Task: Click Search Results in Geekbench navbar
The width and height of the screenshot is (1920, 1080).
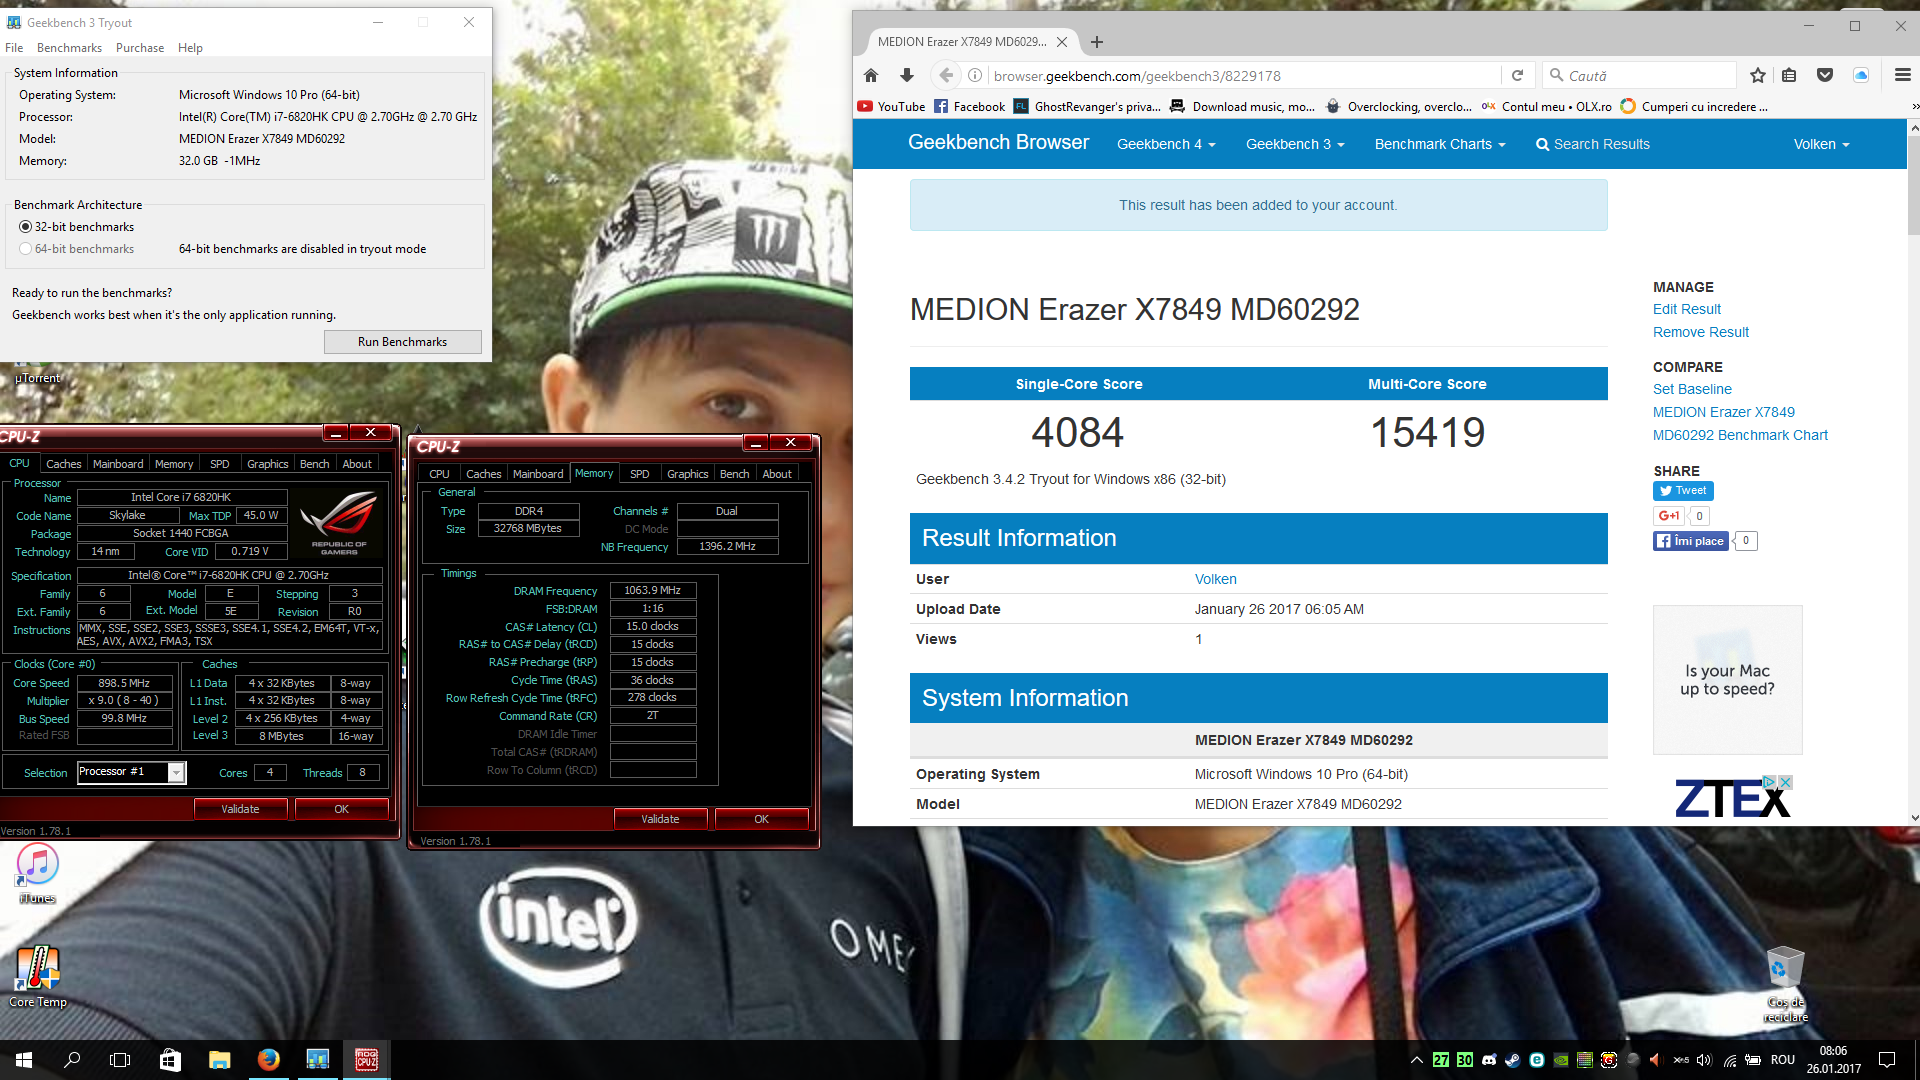Action: coord(1593,144)
